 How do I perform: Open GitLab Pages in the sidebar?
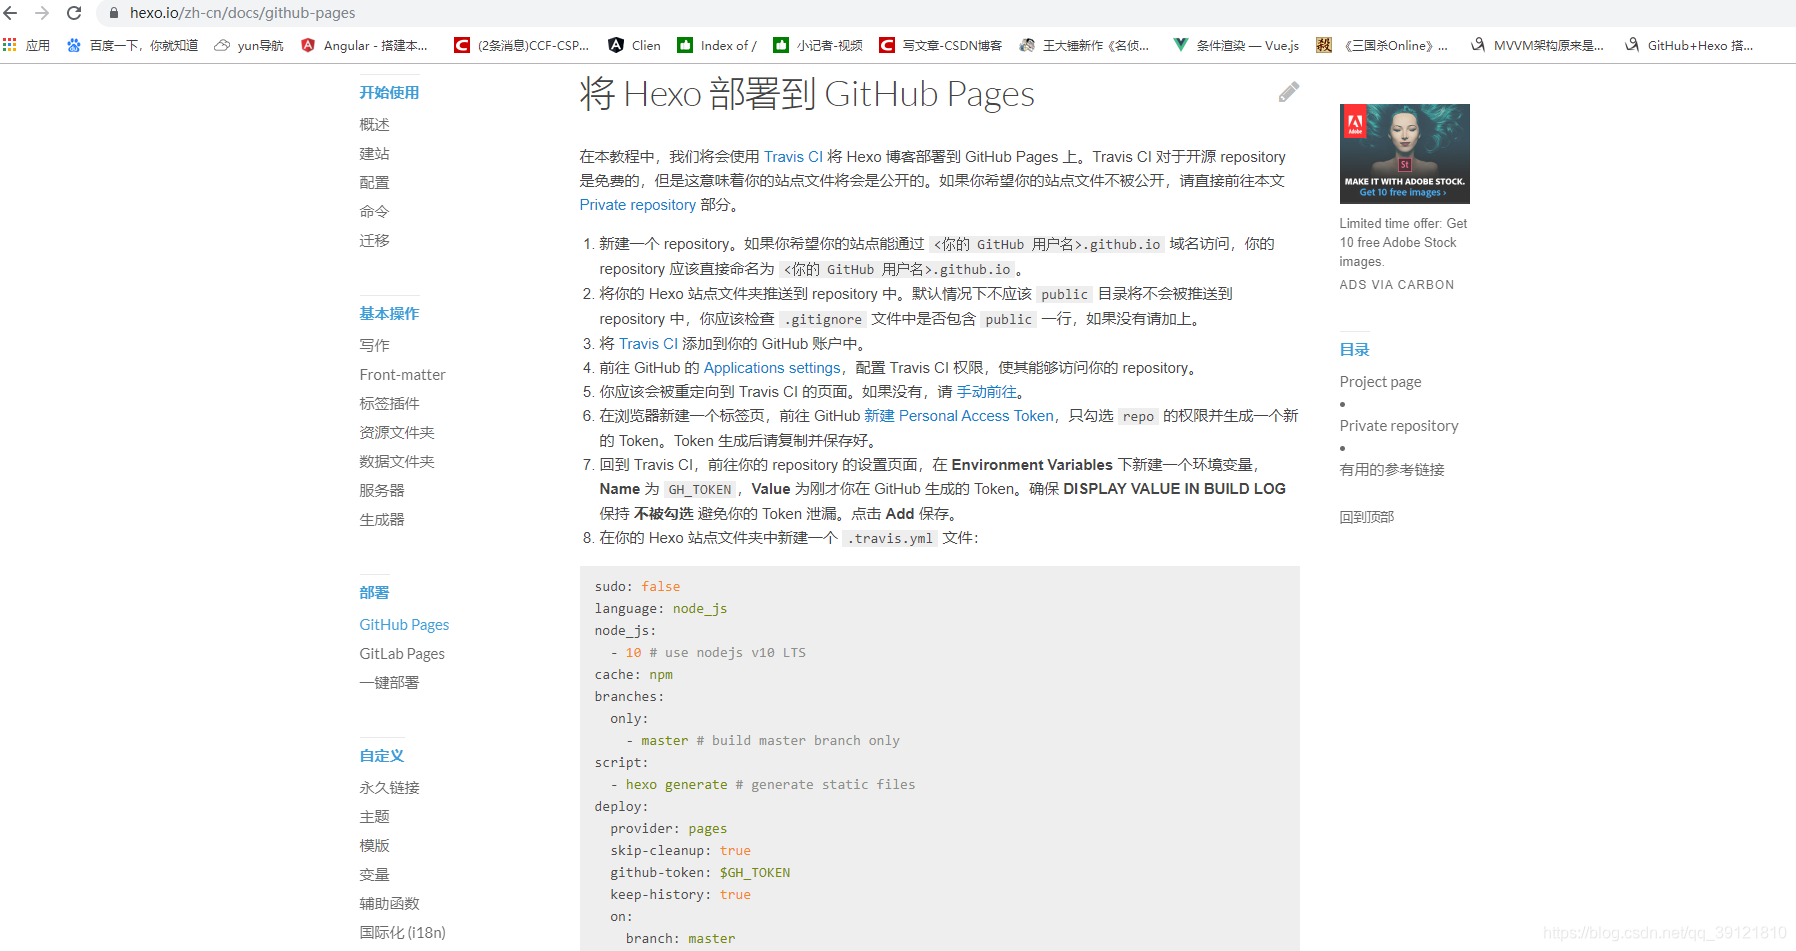point(402,653)
